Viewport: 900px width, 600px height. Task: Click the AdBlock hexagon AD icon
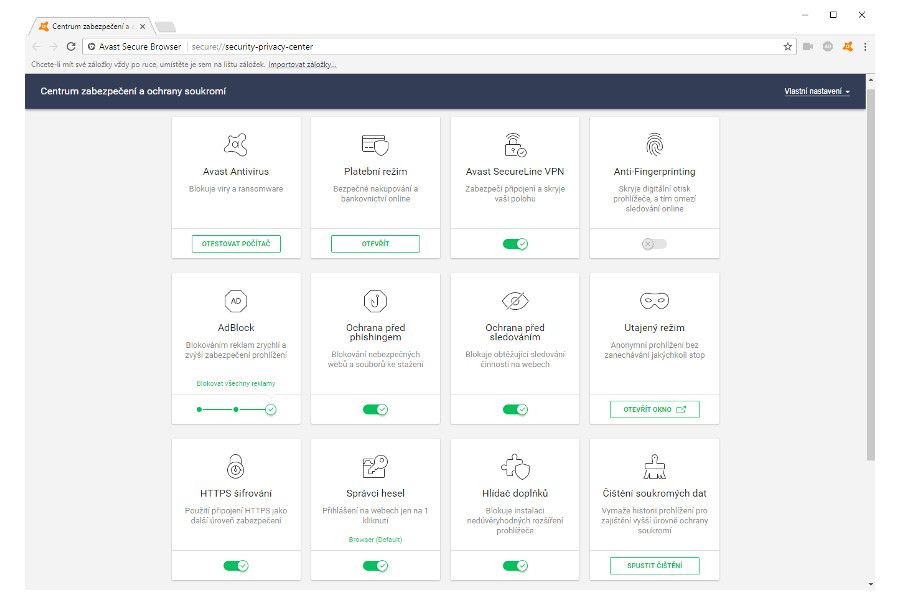236,300
